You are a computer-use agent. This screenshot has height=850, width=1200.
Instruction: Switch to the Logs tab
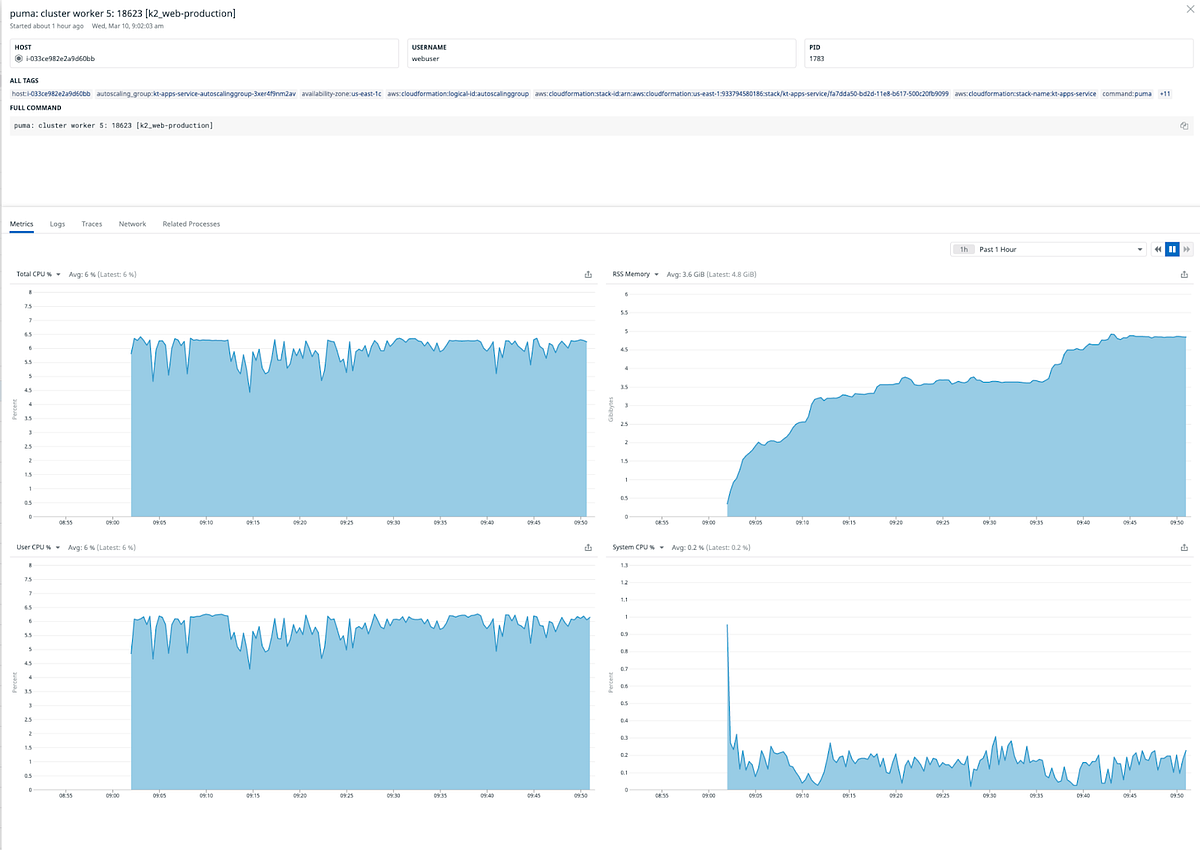click(x=57, y=224)
